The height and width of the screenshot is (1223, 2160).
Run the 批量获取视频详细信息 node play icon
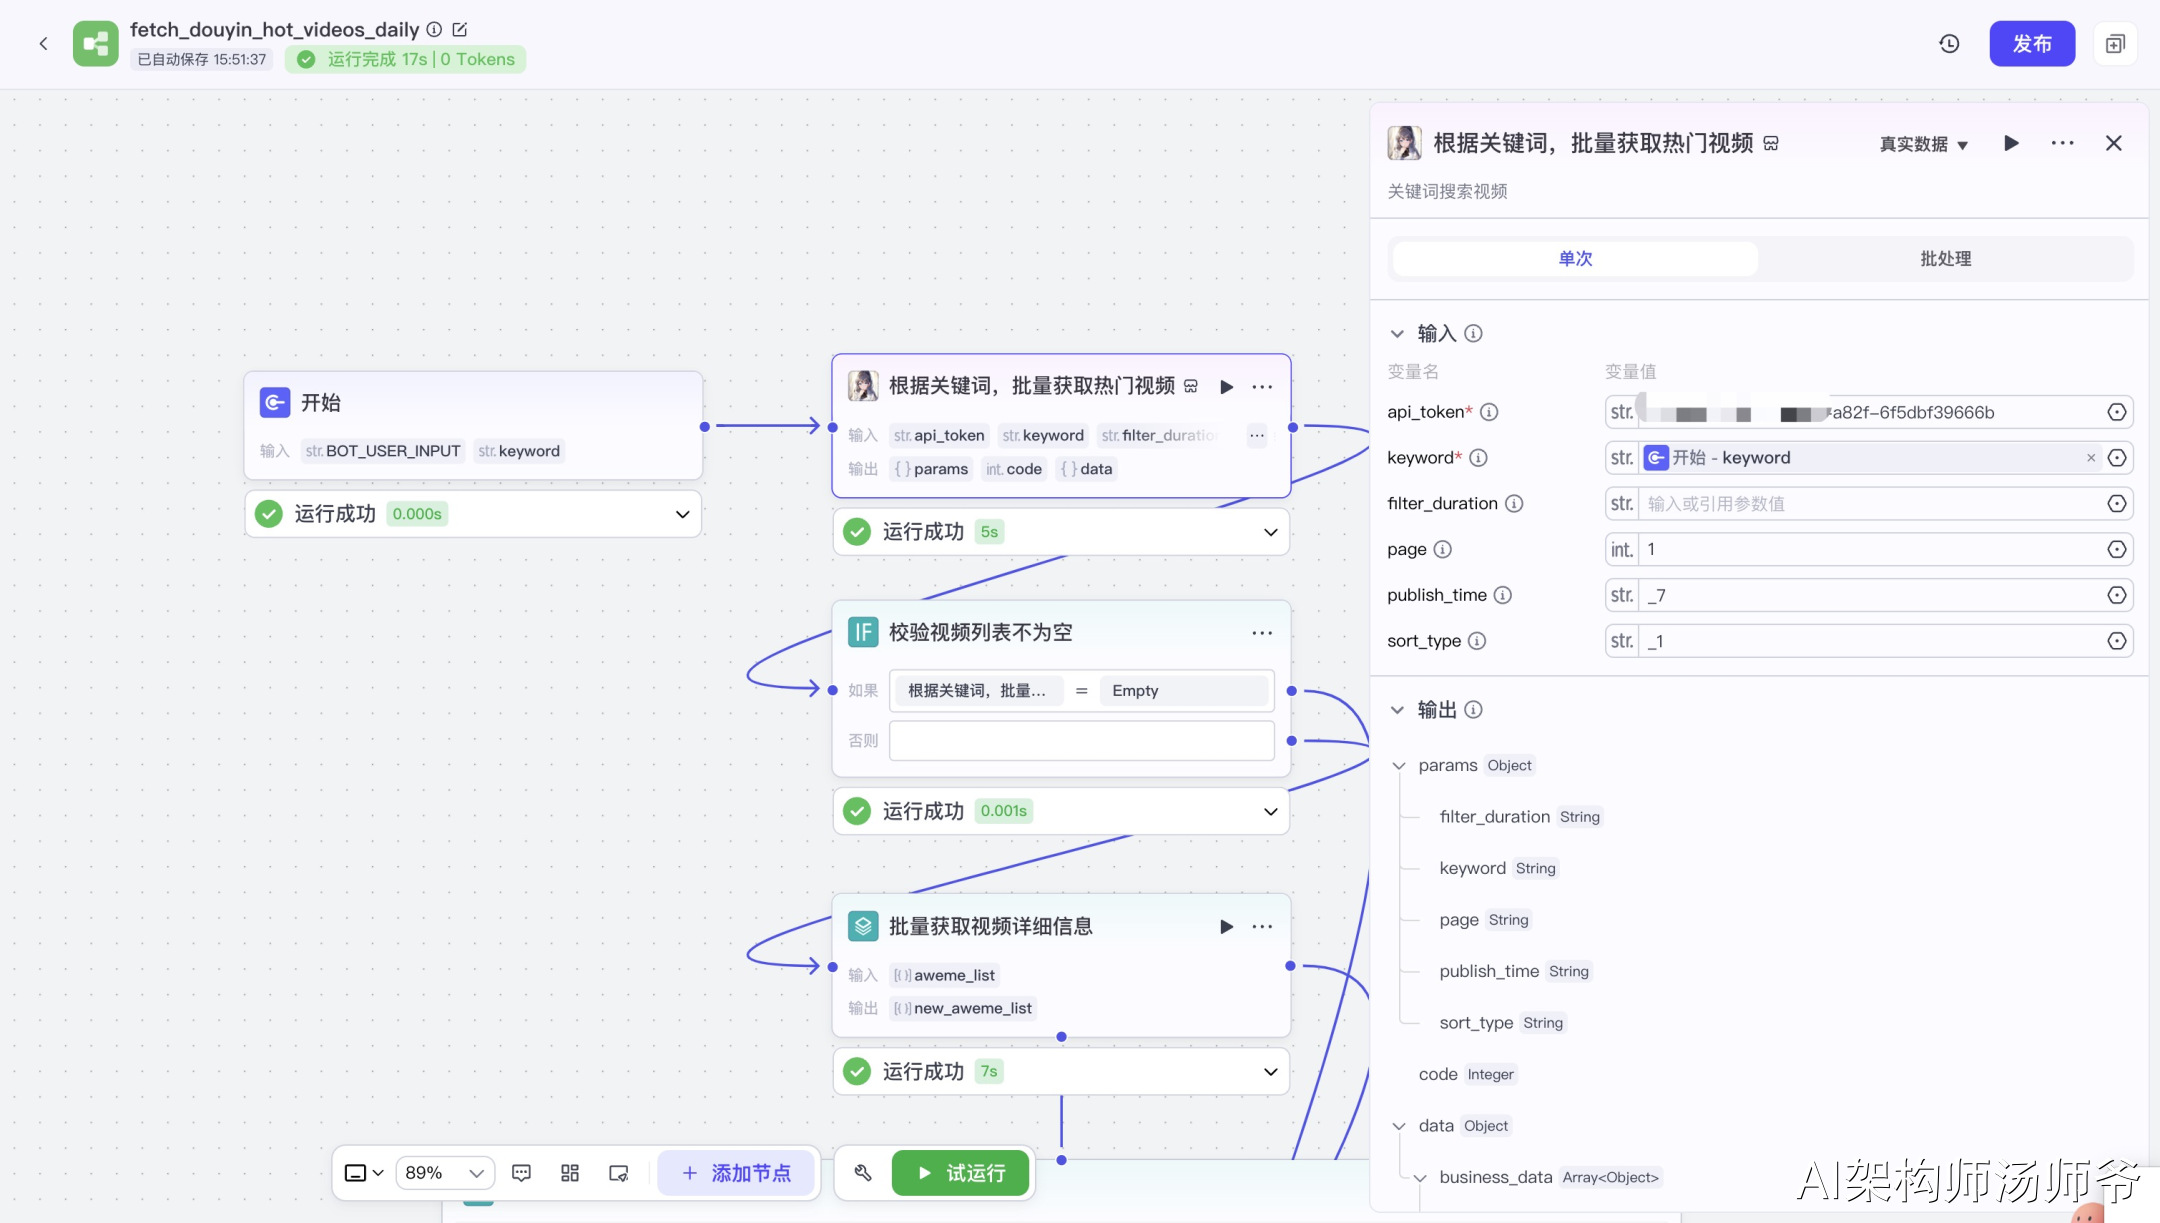pyautogui.click(x=1226, y=926)
